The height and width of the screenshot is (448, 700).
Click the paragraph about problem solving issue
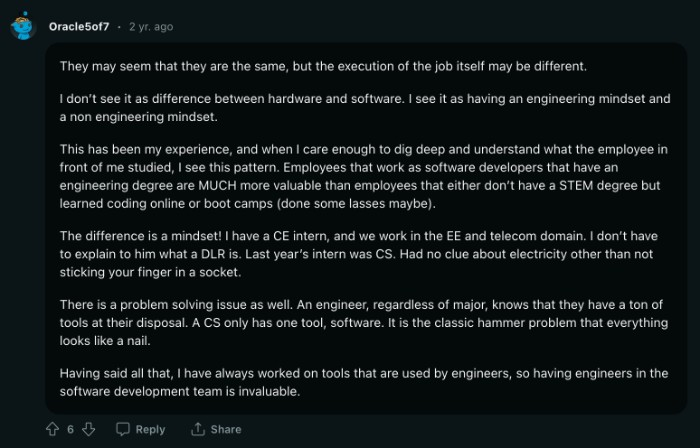[364, 323]
